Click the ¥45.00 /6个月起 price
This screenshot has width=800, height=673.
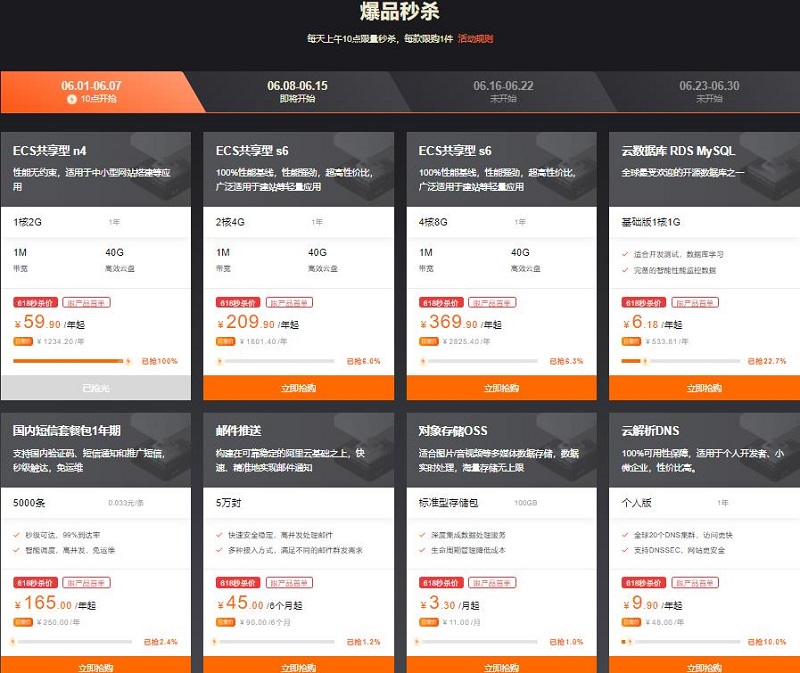pyautogui.click(x=259, y=603)
